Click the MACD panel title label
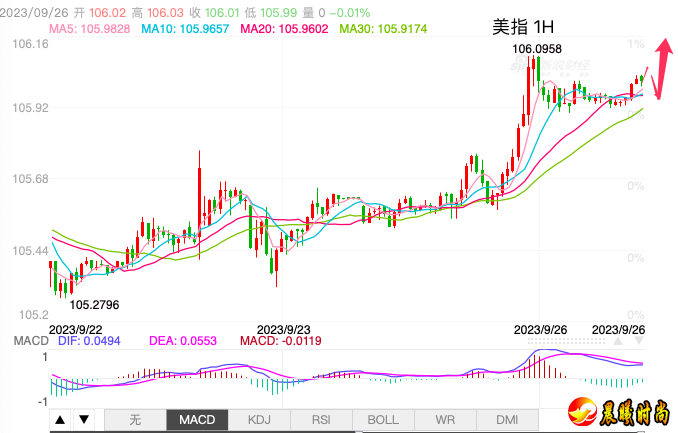 pyautogui.click(x=31, y=341)
